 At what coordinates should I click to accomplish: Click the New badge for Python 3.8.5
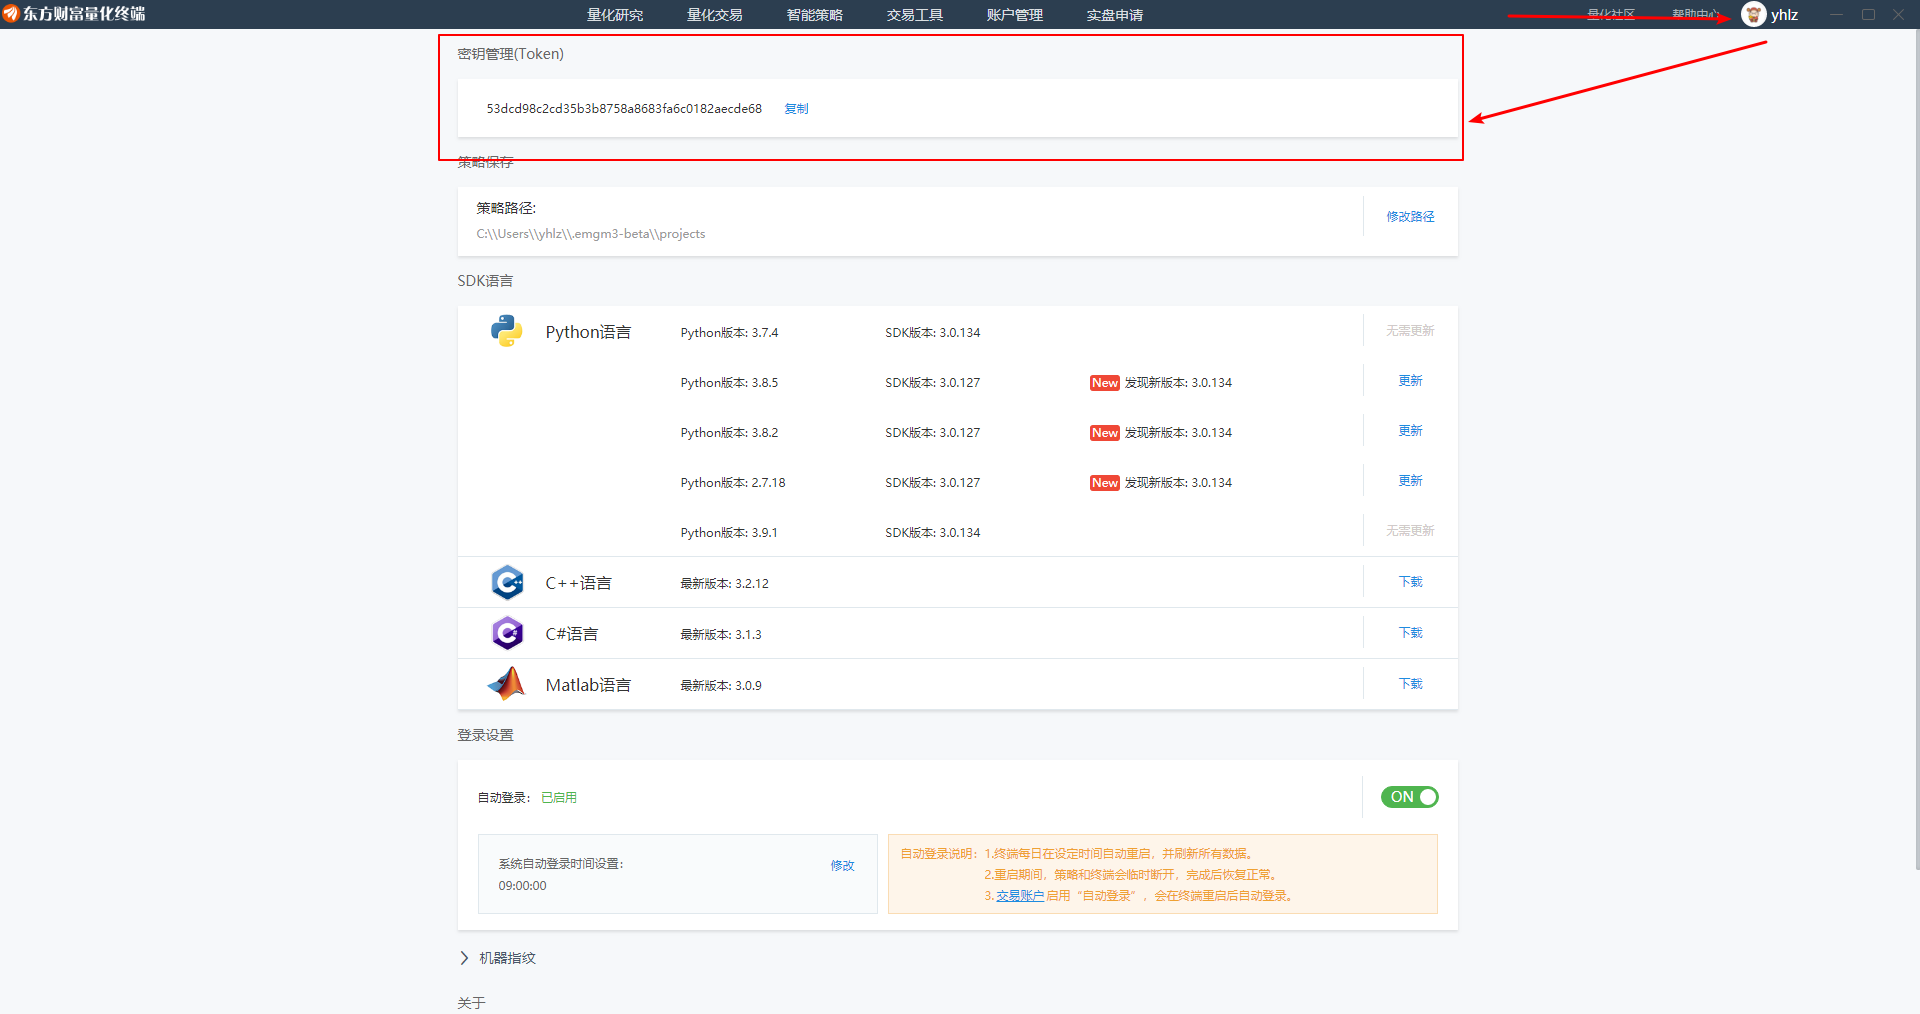coord(1104,383)
